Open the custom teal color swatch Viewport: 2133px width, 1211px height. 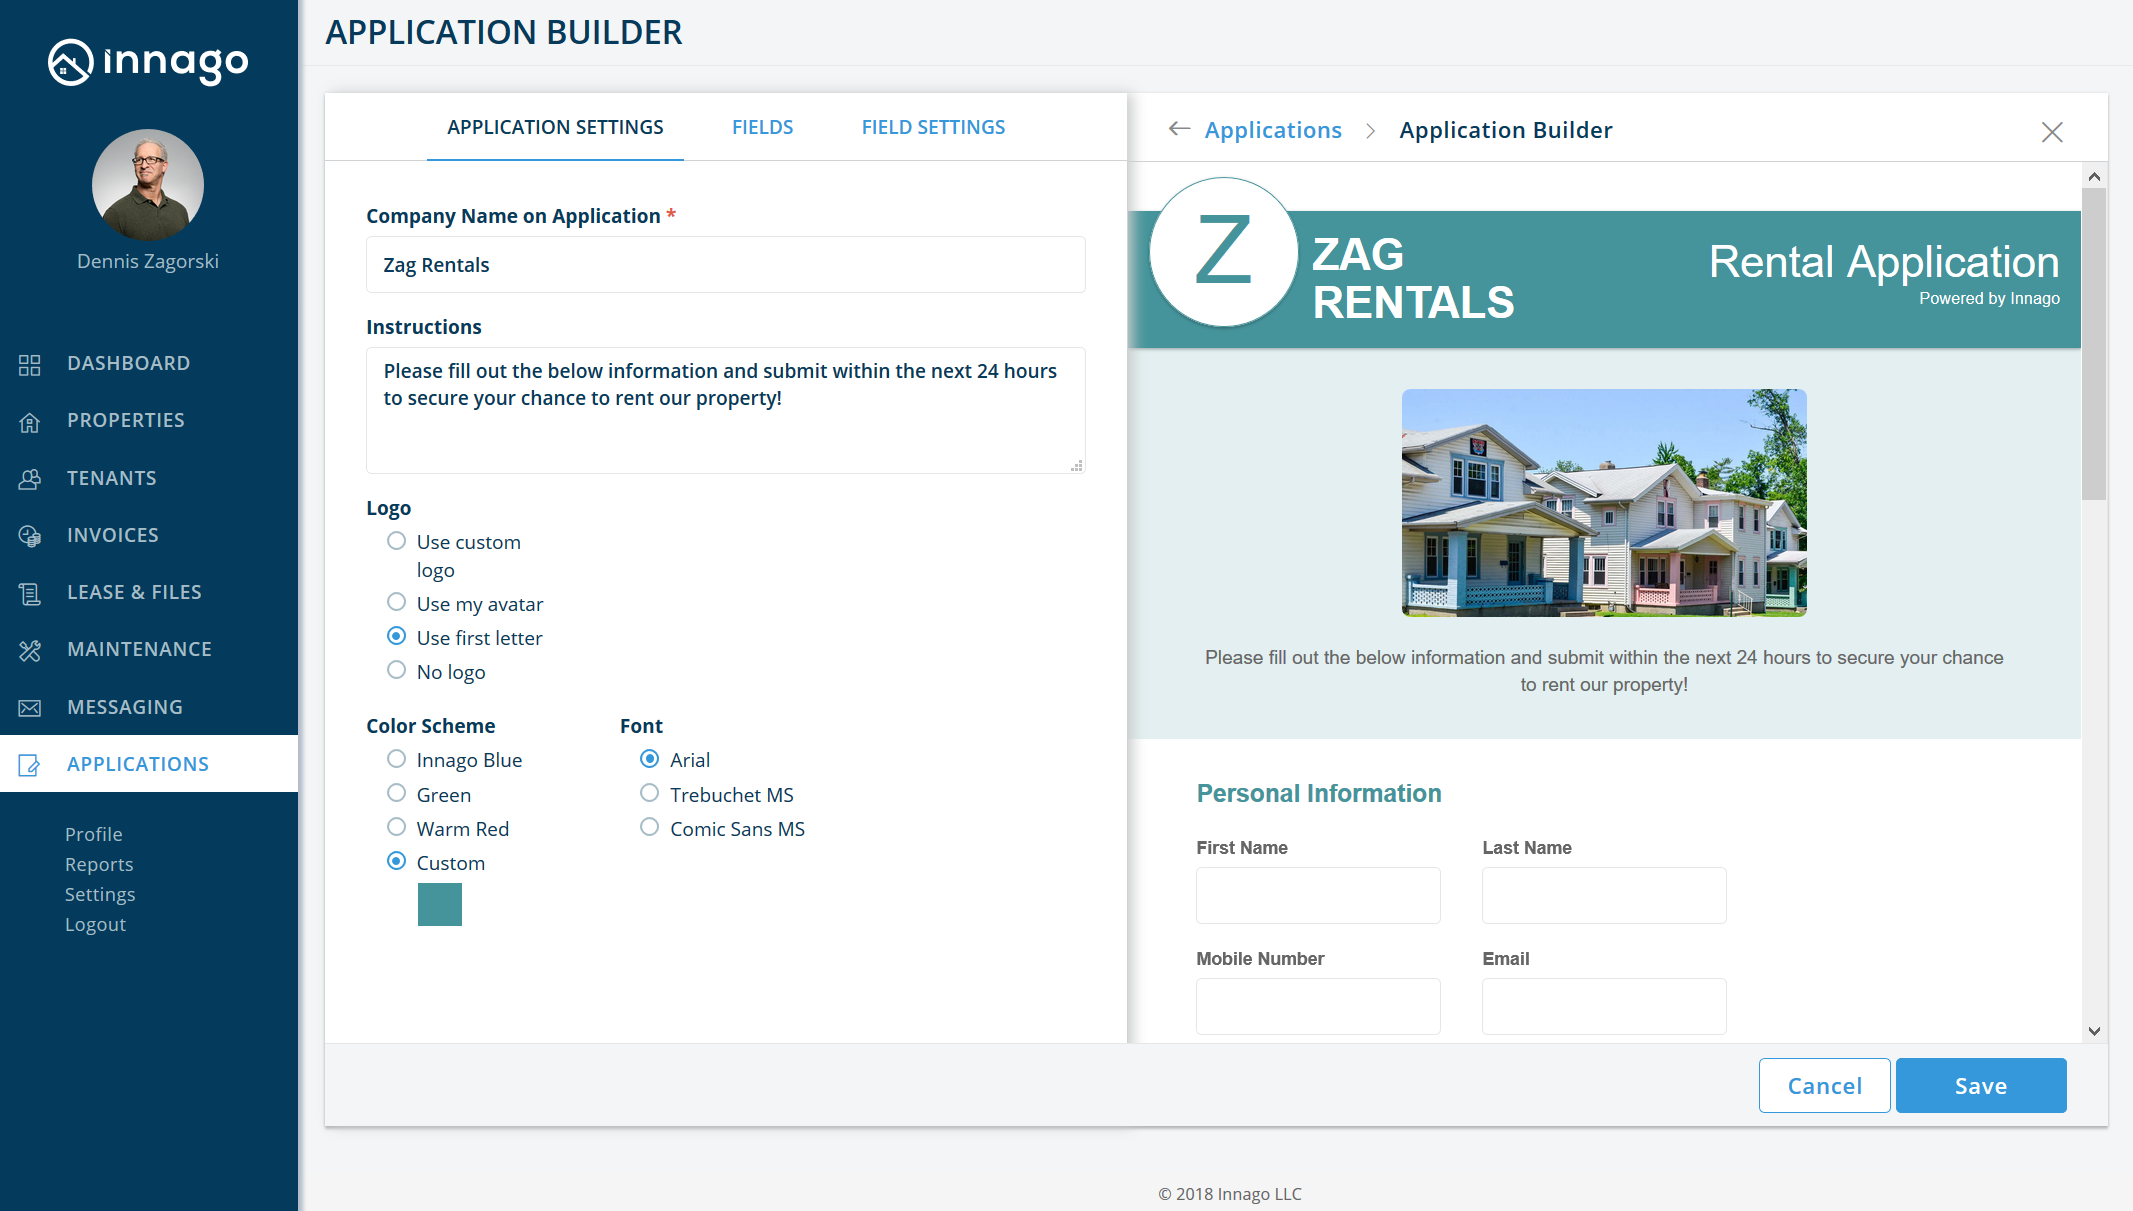(x=440, y=904)
